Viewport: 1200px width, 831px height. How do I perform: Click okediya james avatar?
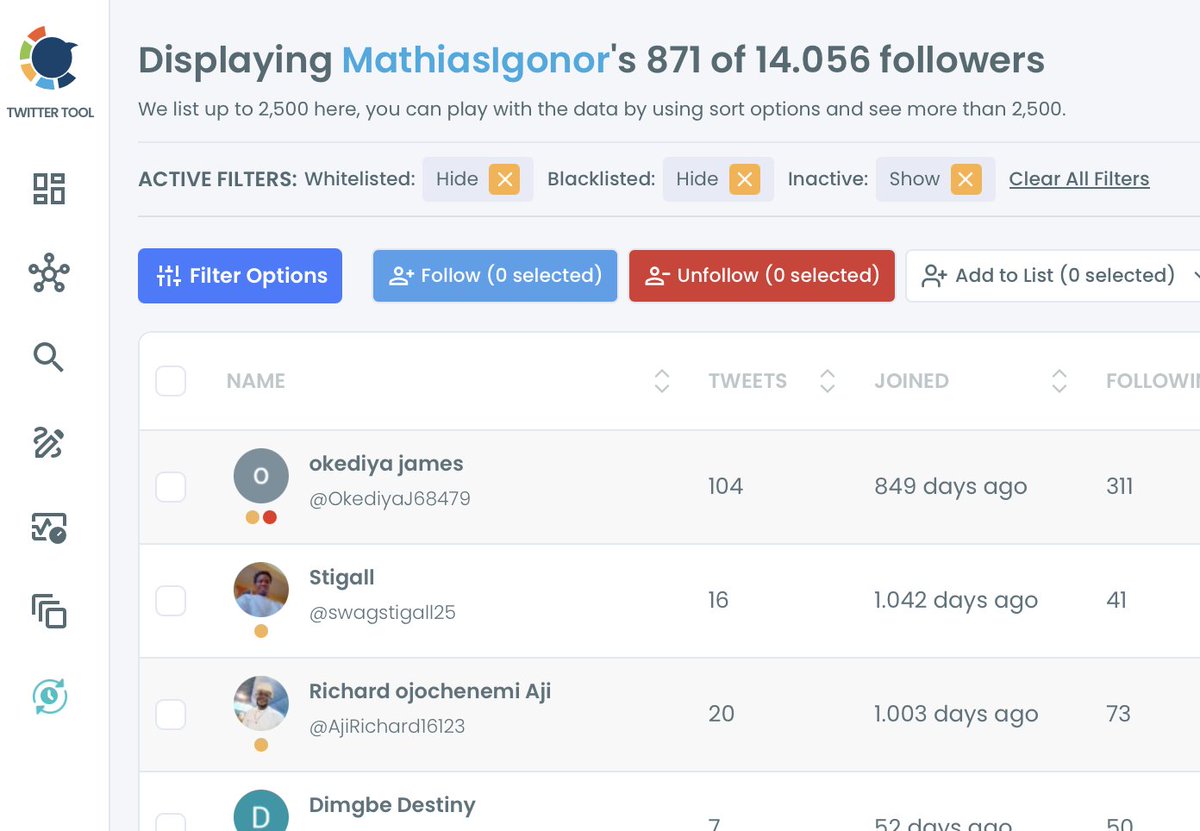(x=261, y=476)
